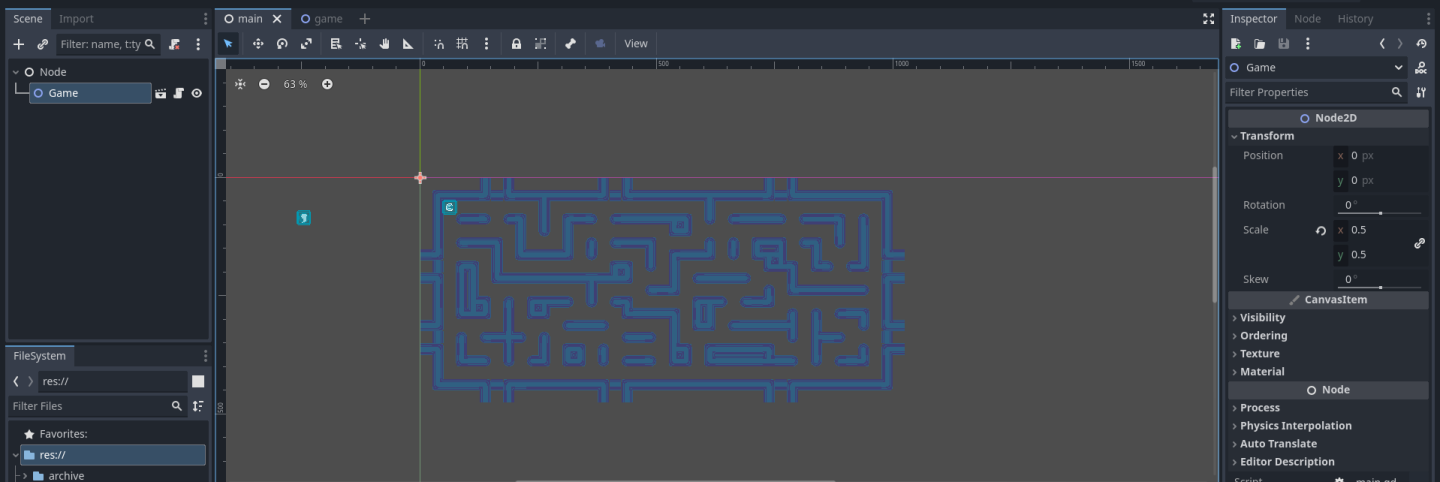This screenshot has height=482, width=1440.
Task: Activate the Rotate Mode tool
Action: [282, 44]
